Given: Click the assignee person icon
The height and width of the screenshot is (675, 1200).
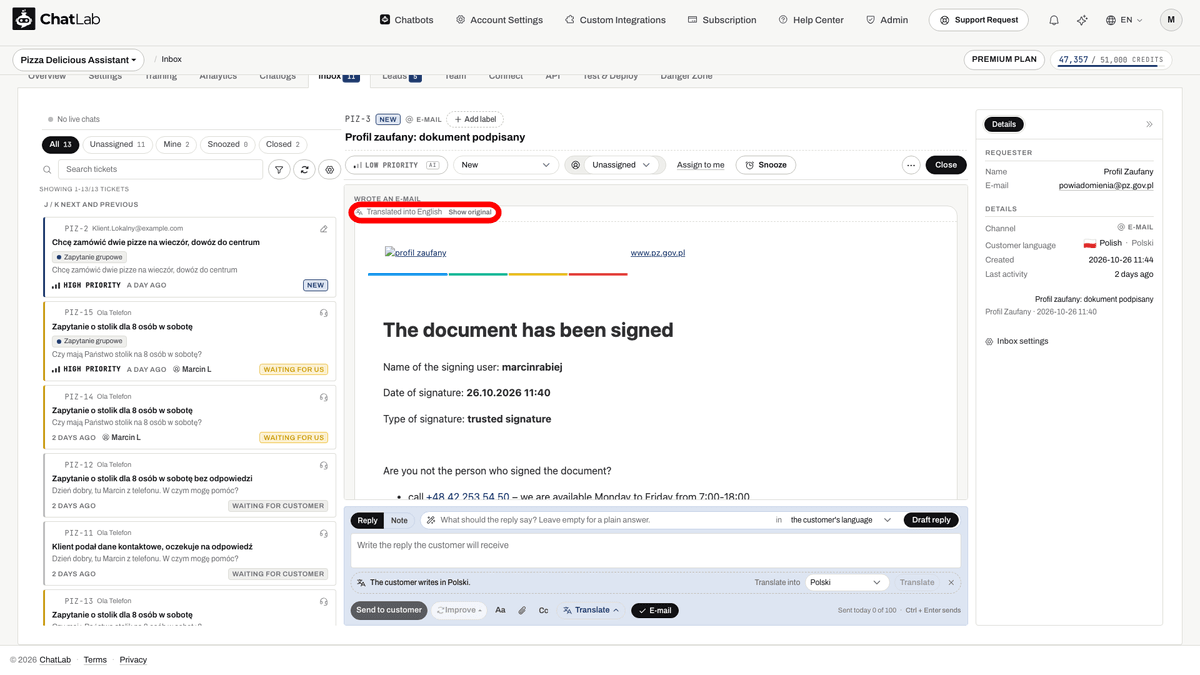Looking at the screenshot, I should 575,165.
